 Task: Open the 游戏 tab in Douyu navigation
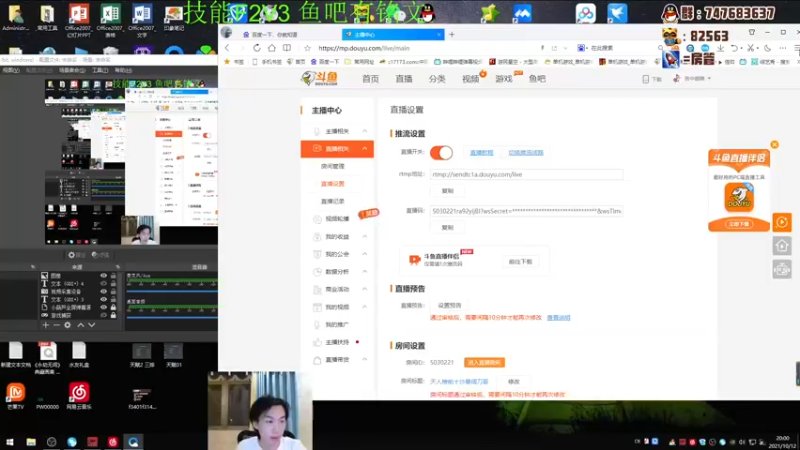(x=504, y=79)
